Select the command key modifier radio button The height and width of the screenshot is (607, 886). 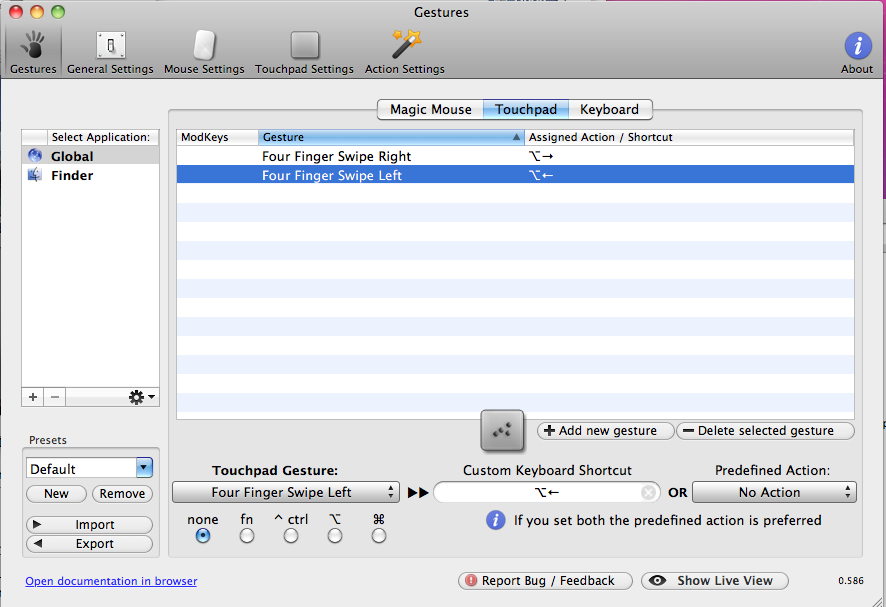click(379, 536)
